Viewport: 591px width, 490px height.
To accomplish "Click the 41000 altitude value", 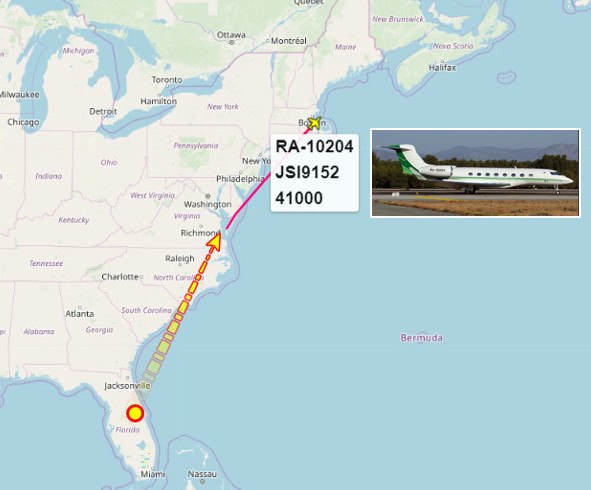I will click(x=299, y=198).
